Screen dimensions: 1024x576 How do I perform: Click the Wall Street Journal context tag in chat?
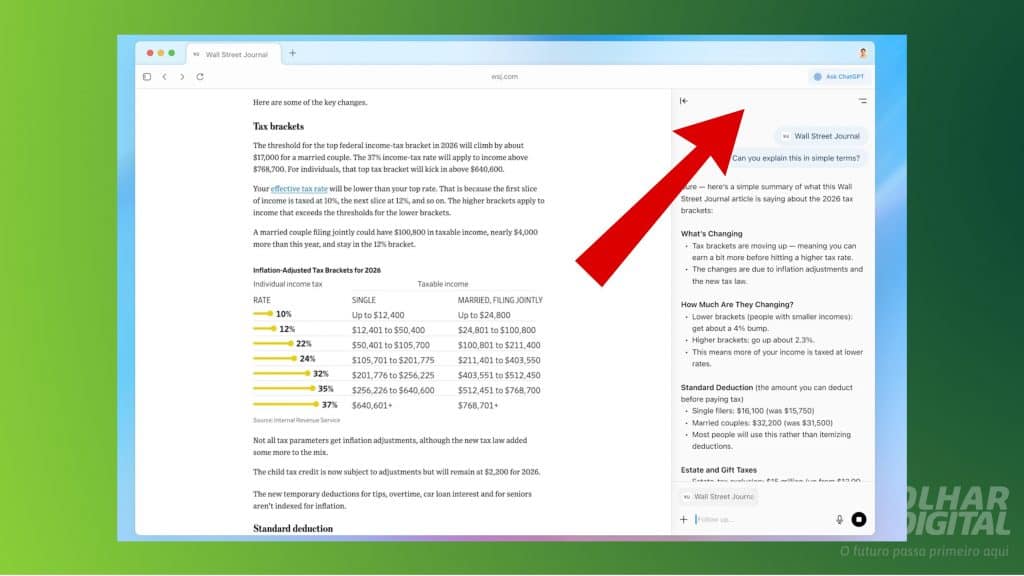click(x=821, y=136)
